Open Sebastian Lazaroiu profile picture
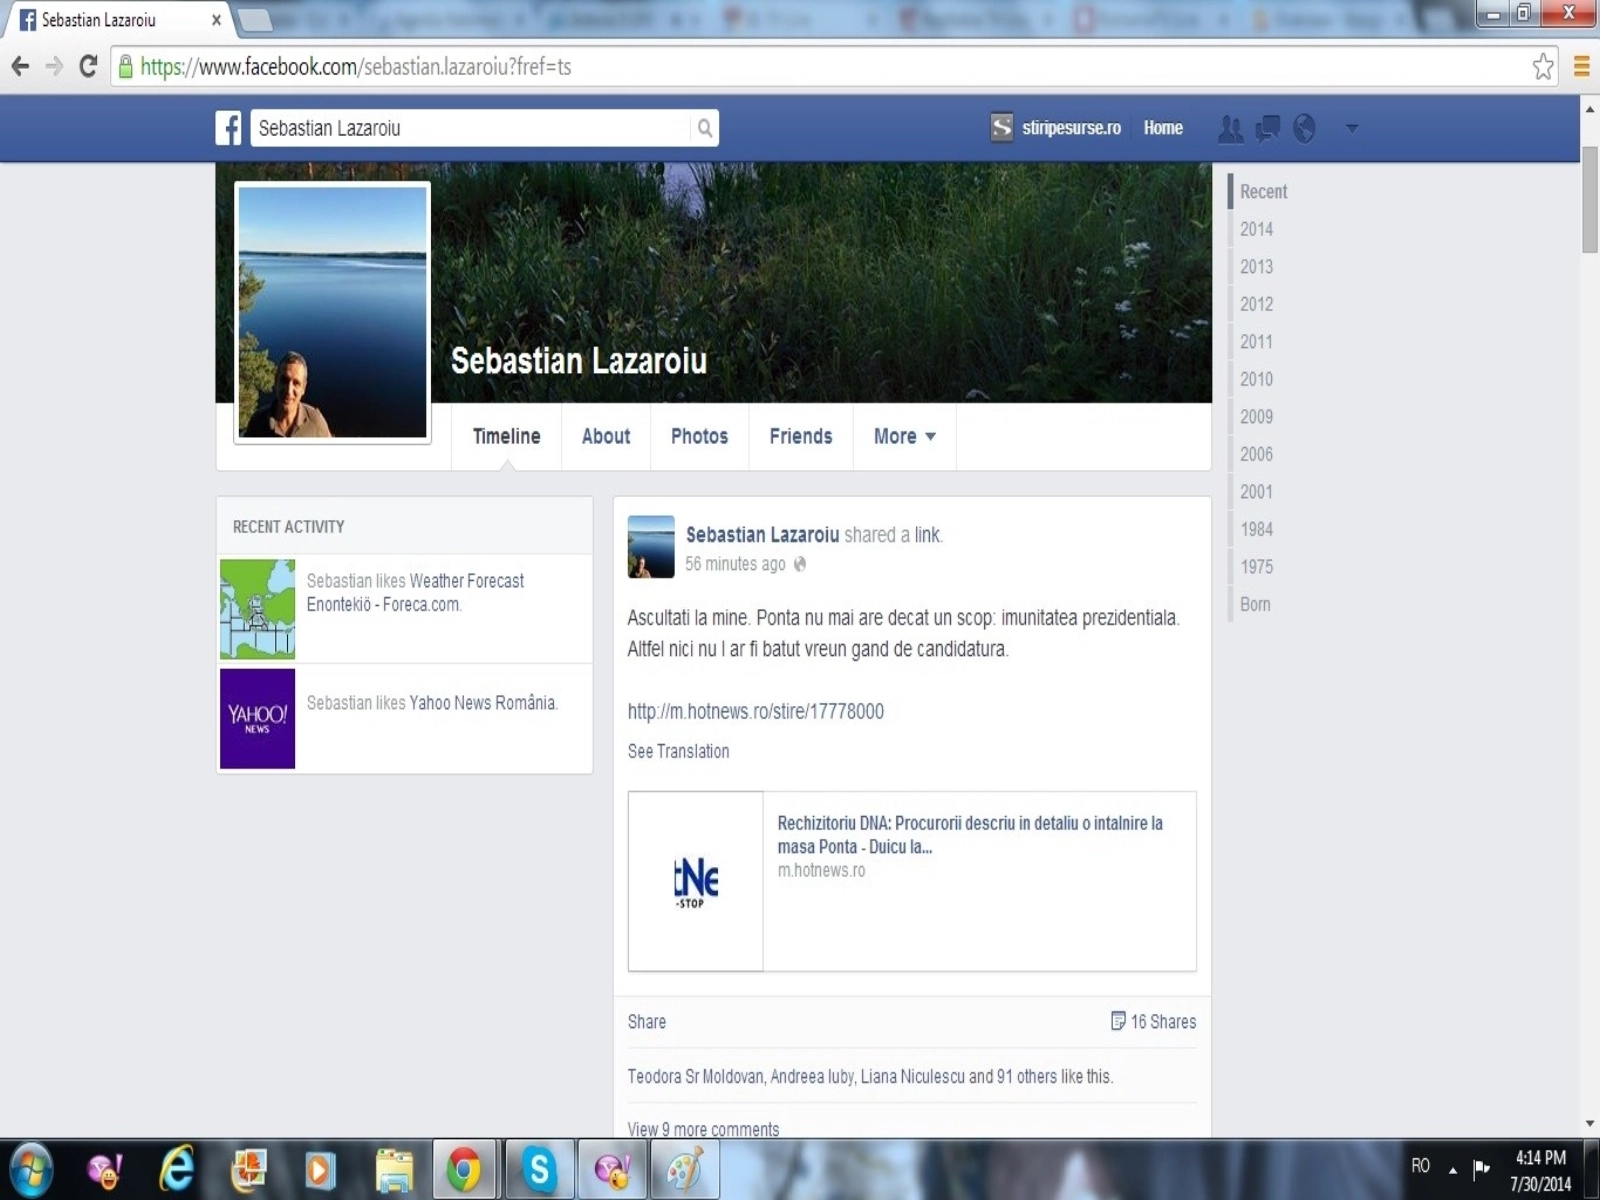 pyautogui.click(x=332, y=312)
